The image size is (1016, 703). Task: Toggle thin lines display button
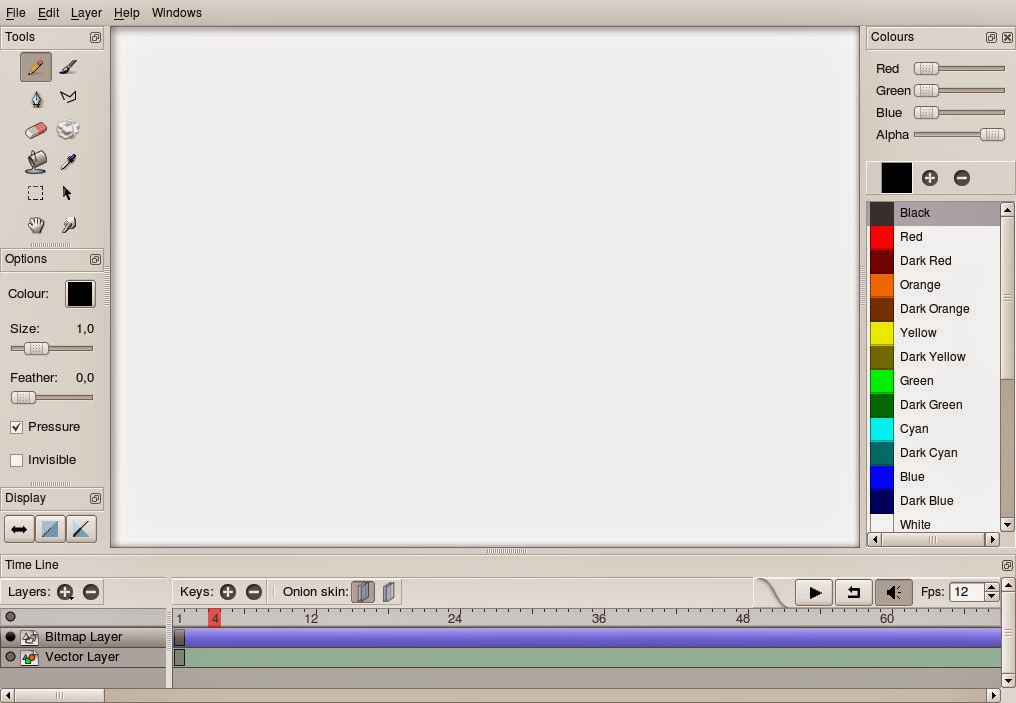50,529
